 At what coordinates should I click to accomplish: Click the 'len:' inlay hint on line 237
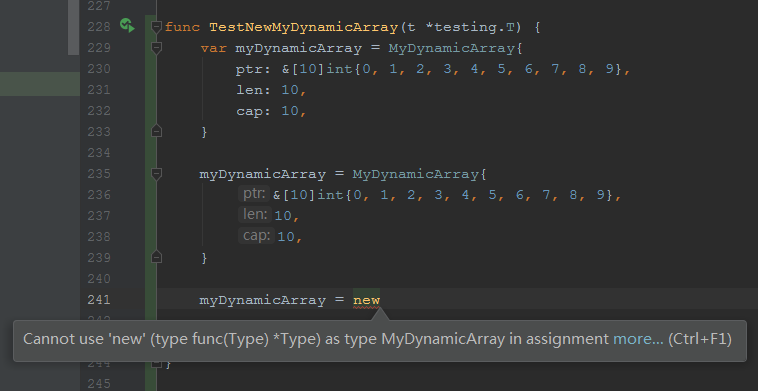[x=255, y=214]
